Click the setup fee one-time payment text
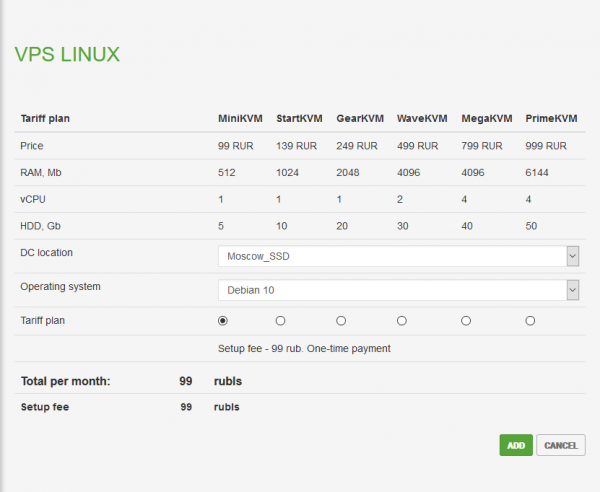Viewport: 600px width, 492px height. click(x=304, y=348)
